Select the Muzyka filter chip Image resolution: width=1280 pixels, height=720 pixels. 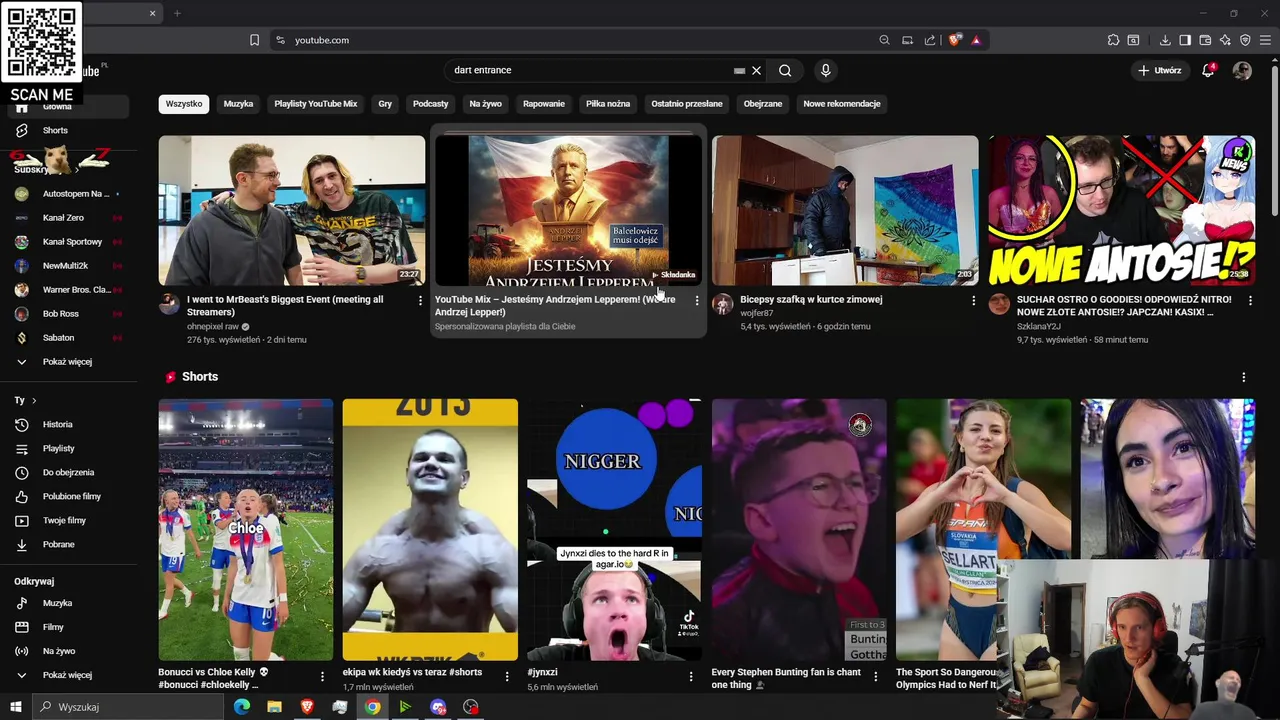[238, 104]
